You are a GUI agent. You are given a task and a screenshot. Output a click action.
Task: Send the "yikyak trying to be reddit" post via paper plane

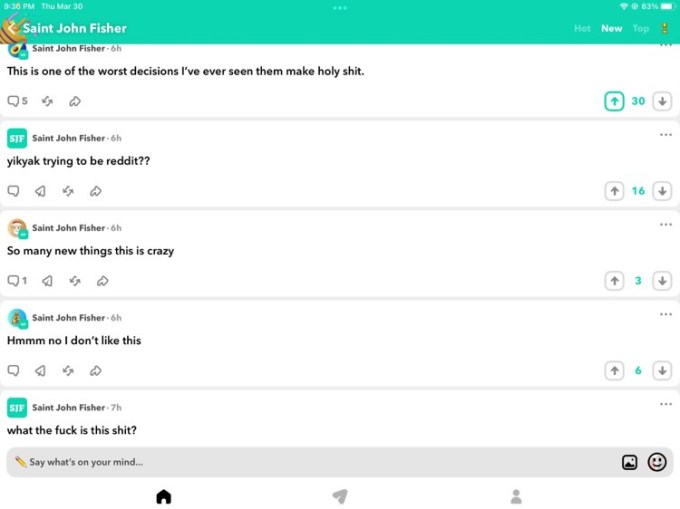click(x=40, y=191)
